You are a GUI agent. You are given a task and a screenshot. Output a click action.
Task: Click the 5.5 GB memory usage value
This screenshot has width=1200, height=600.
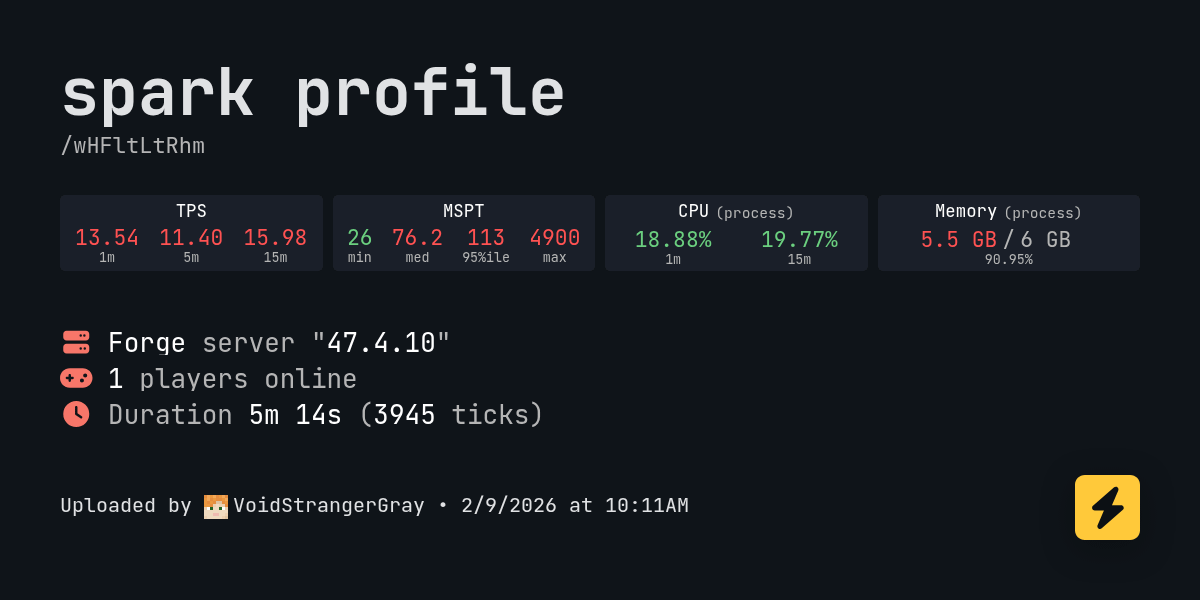click(x=958, y=240)
